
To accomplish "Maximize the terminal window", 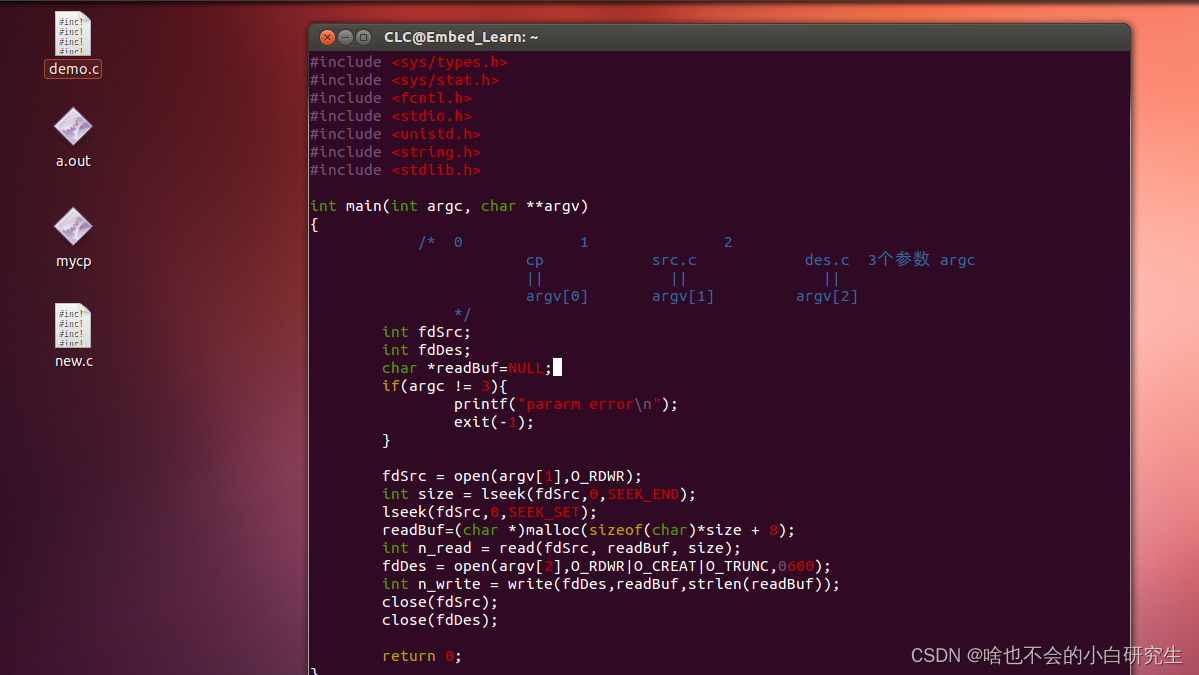I will [361, 36].
